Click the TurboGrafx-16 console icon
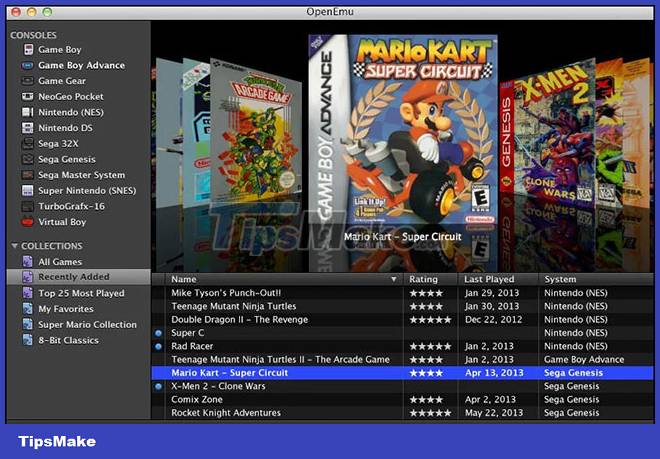Viewport: 660px width, 459px height. tap(27, 206)
